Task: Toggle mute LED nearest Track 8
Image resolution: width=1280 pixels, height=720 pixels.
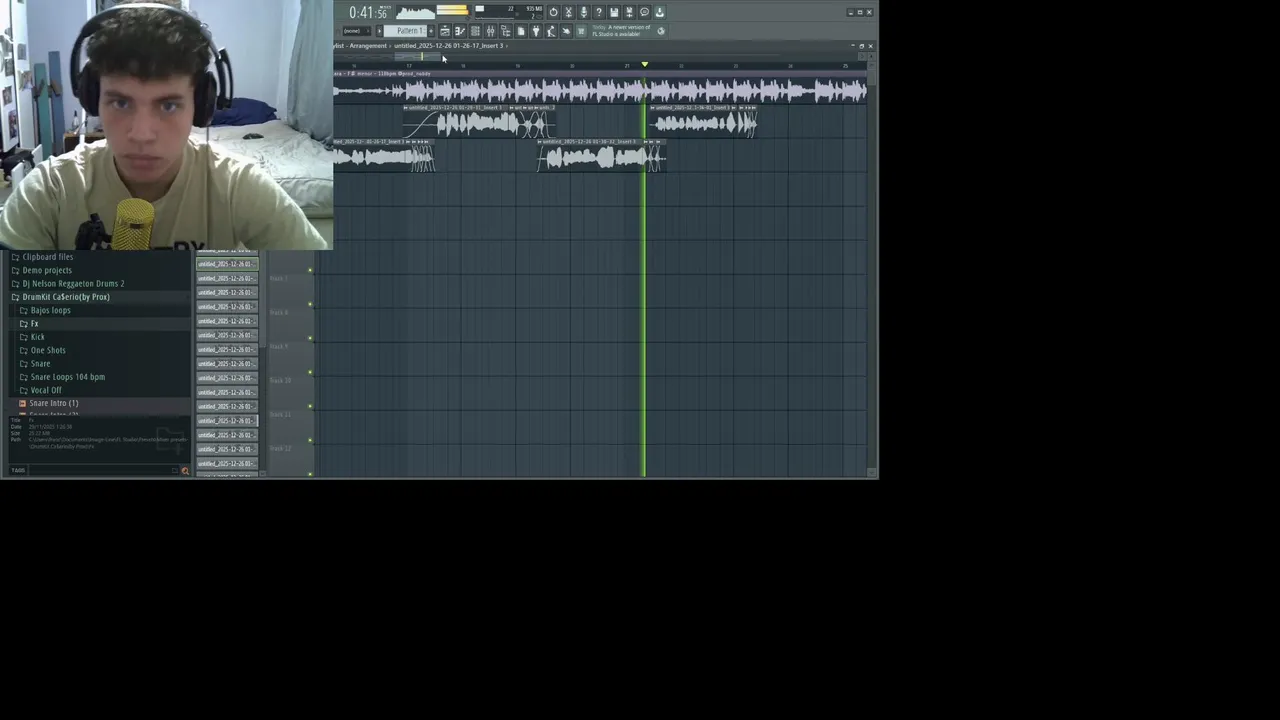Action: pyautogui.click(x=310, y=304)
